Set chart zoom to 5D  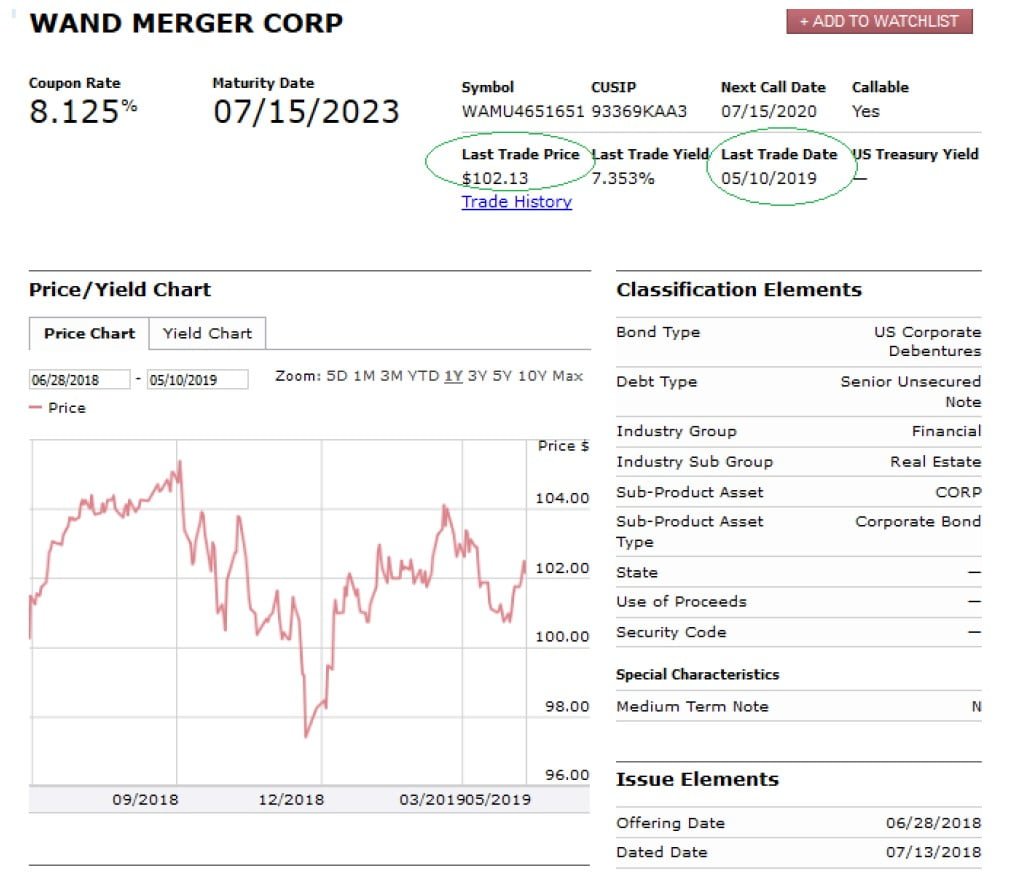(337, 376)
